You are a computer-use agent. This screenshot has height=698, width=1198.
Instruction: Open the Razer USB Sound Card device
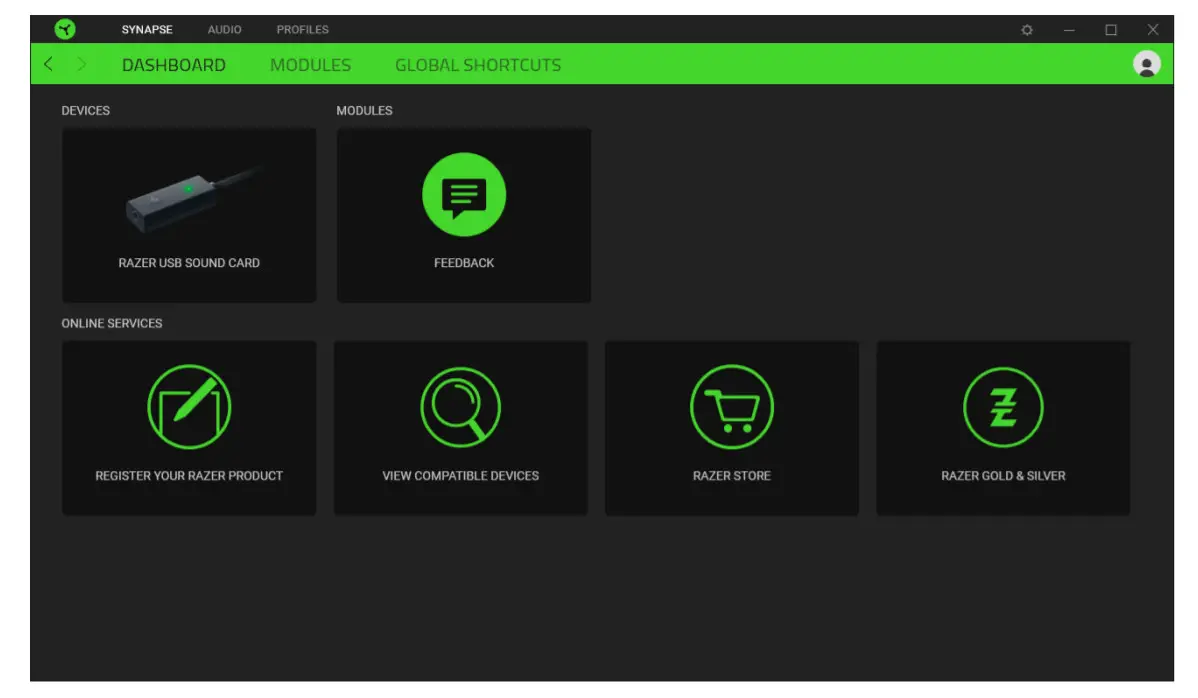[188, 215]
